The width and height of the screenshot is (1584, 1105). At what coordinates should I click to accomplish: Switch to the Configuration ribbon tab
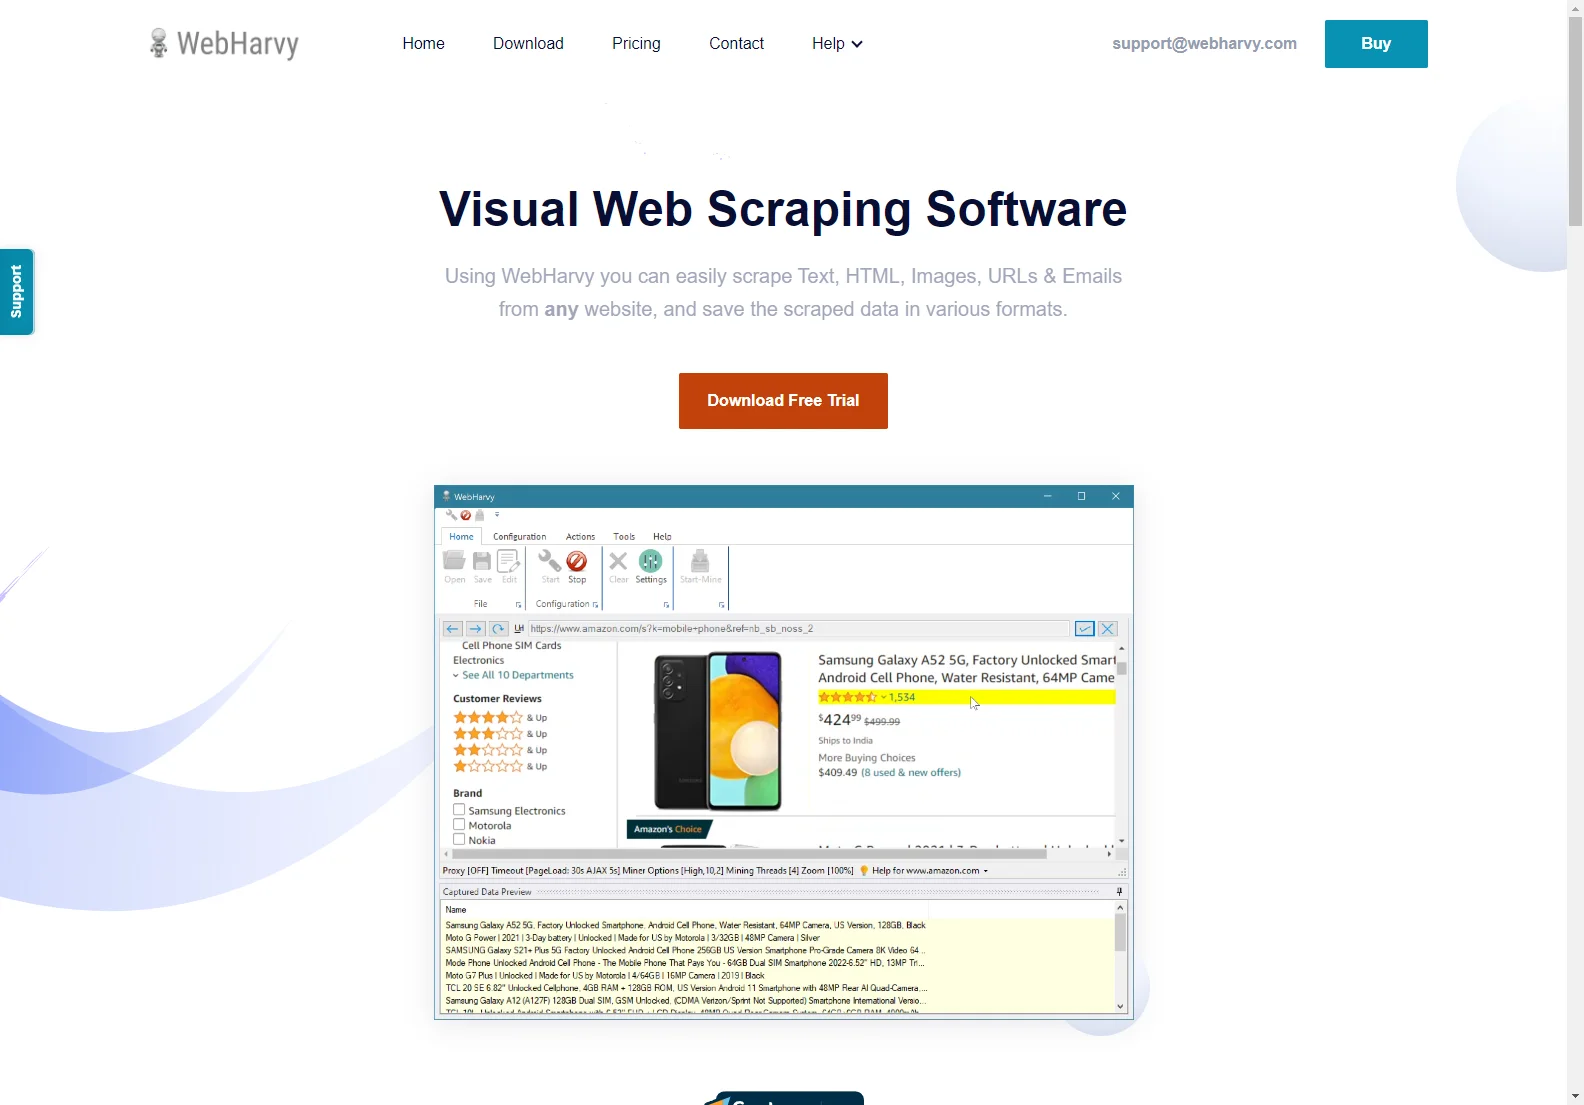pyautogui.click(x=520, y=537)
